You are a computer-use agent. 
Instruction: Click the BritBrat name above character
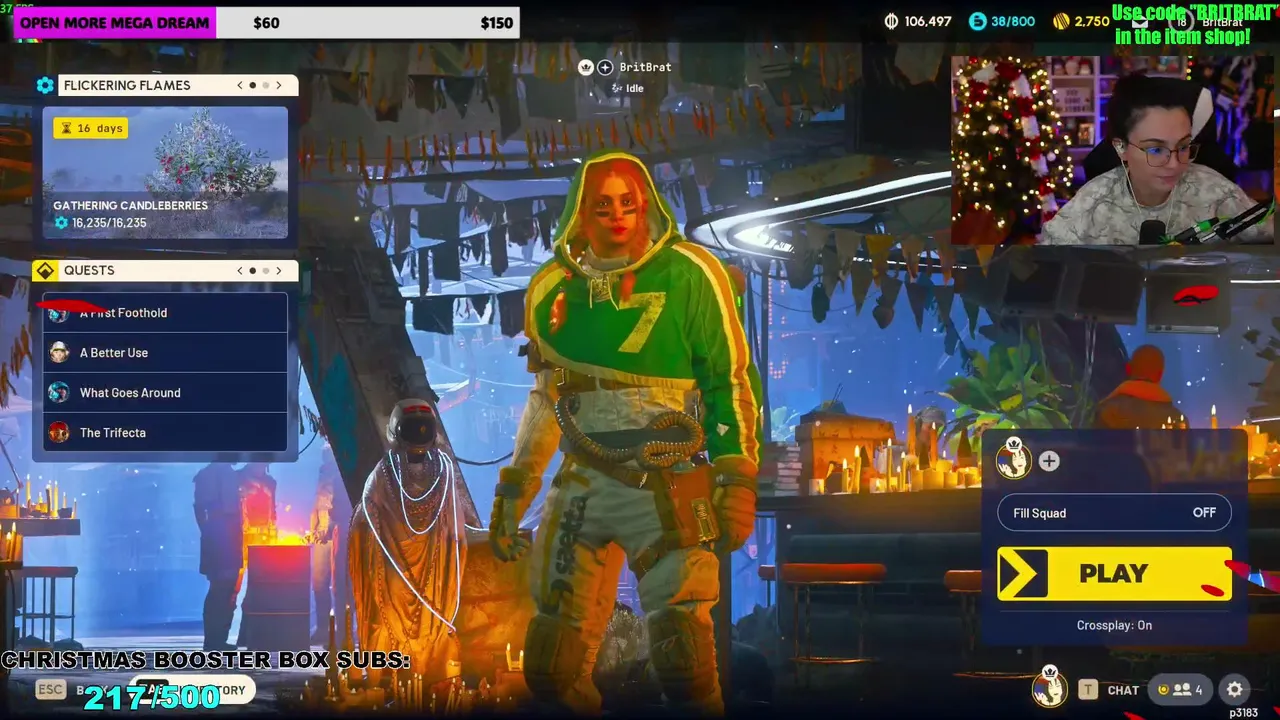645,67
